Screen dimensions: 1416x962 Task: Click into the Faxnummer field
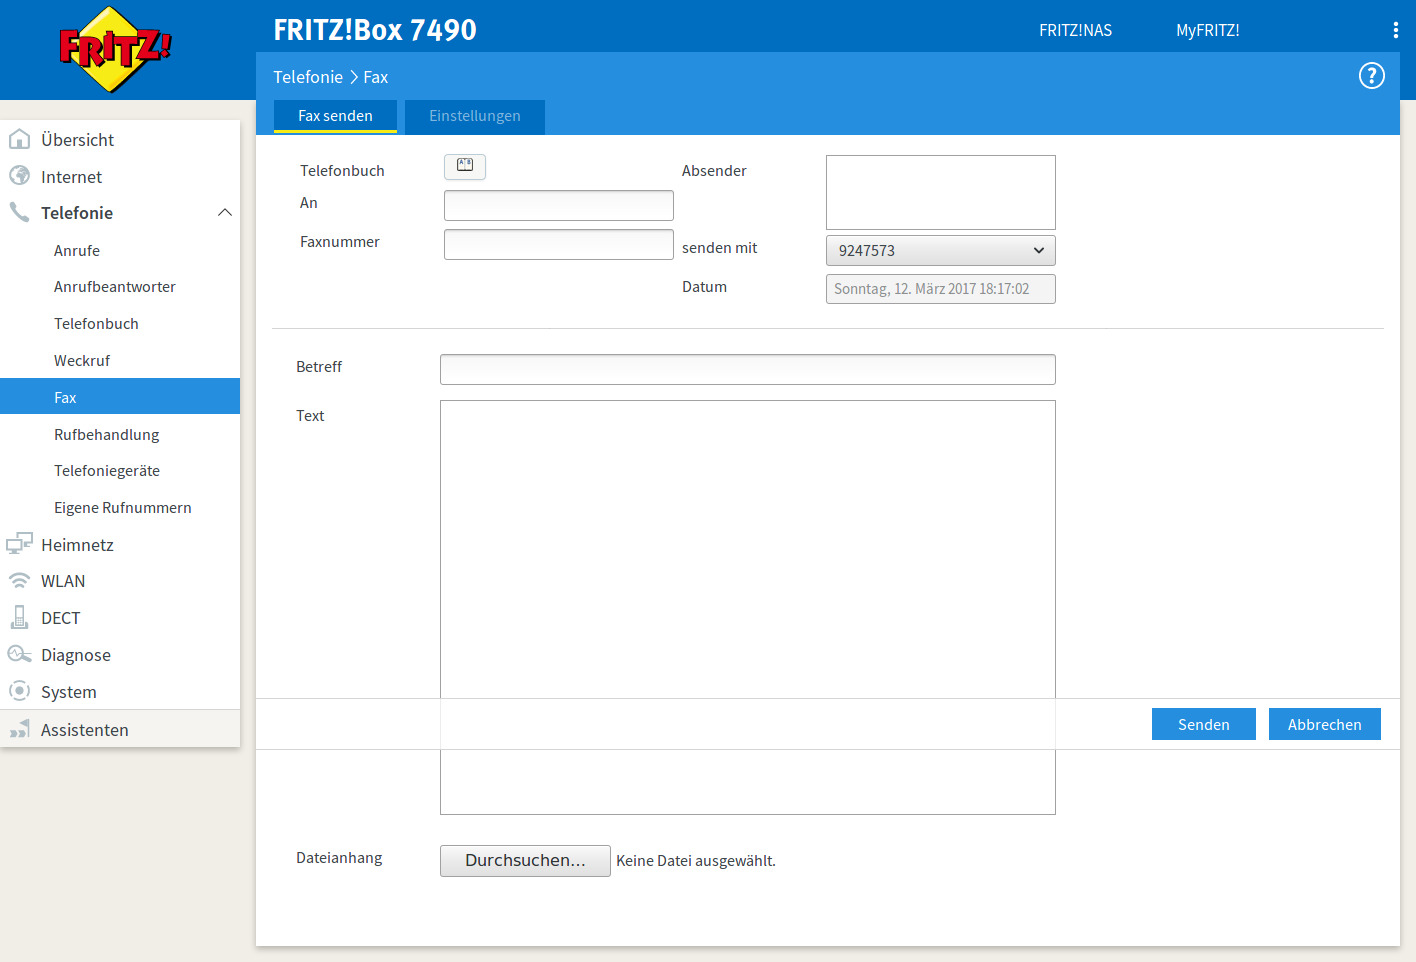559,244
